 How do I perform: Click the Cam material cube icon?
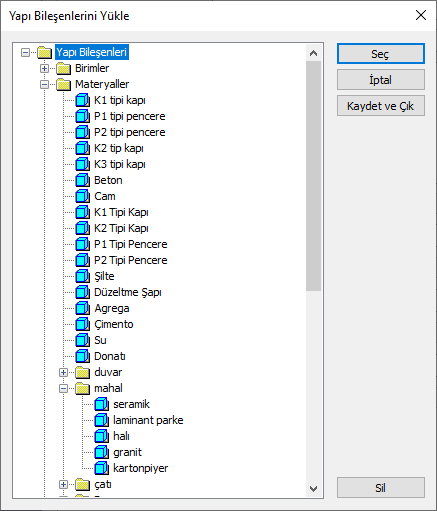pos(82,196)
